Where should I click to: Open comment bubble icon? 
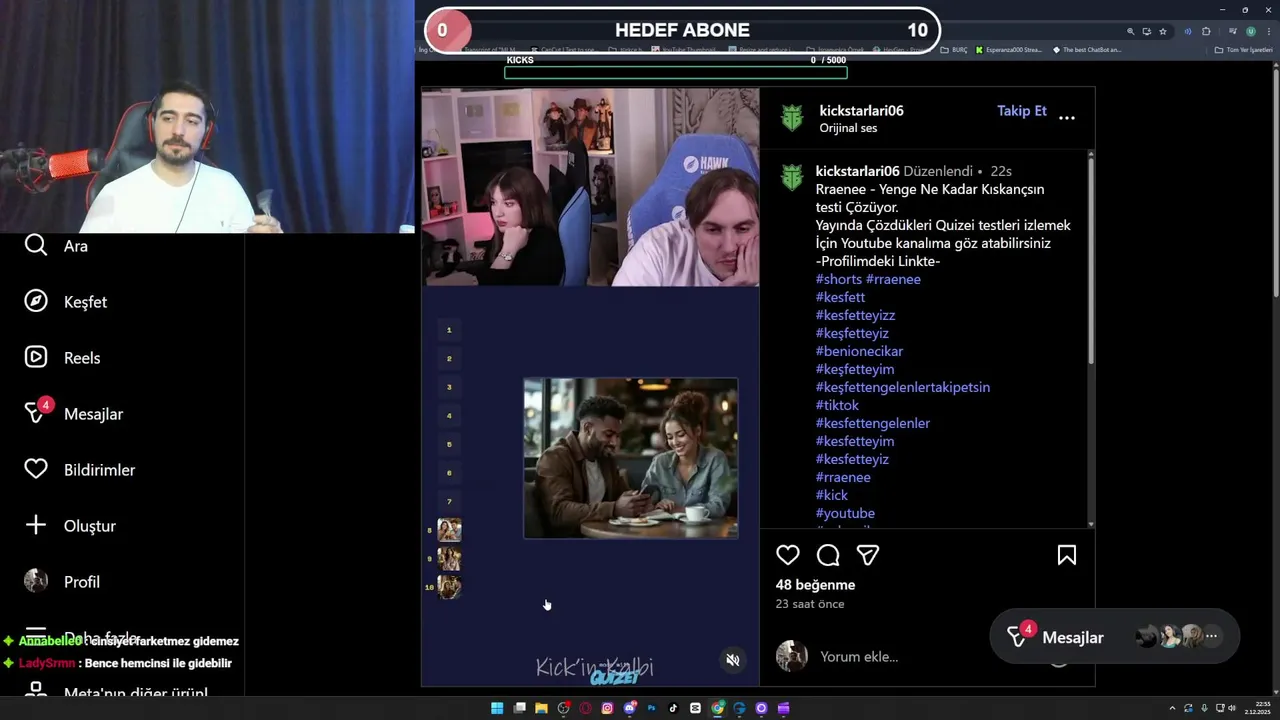coord(828,555)
